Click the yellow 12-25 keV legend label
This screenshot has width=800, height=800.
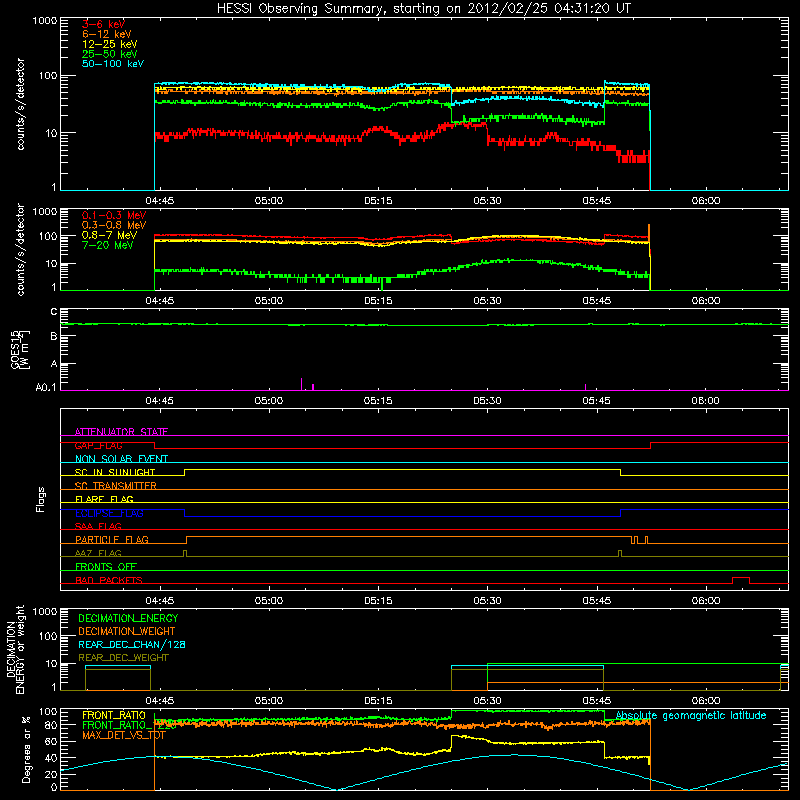(x=110, y=44)
